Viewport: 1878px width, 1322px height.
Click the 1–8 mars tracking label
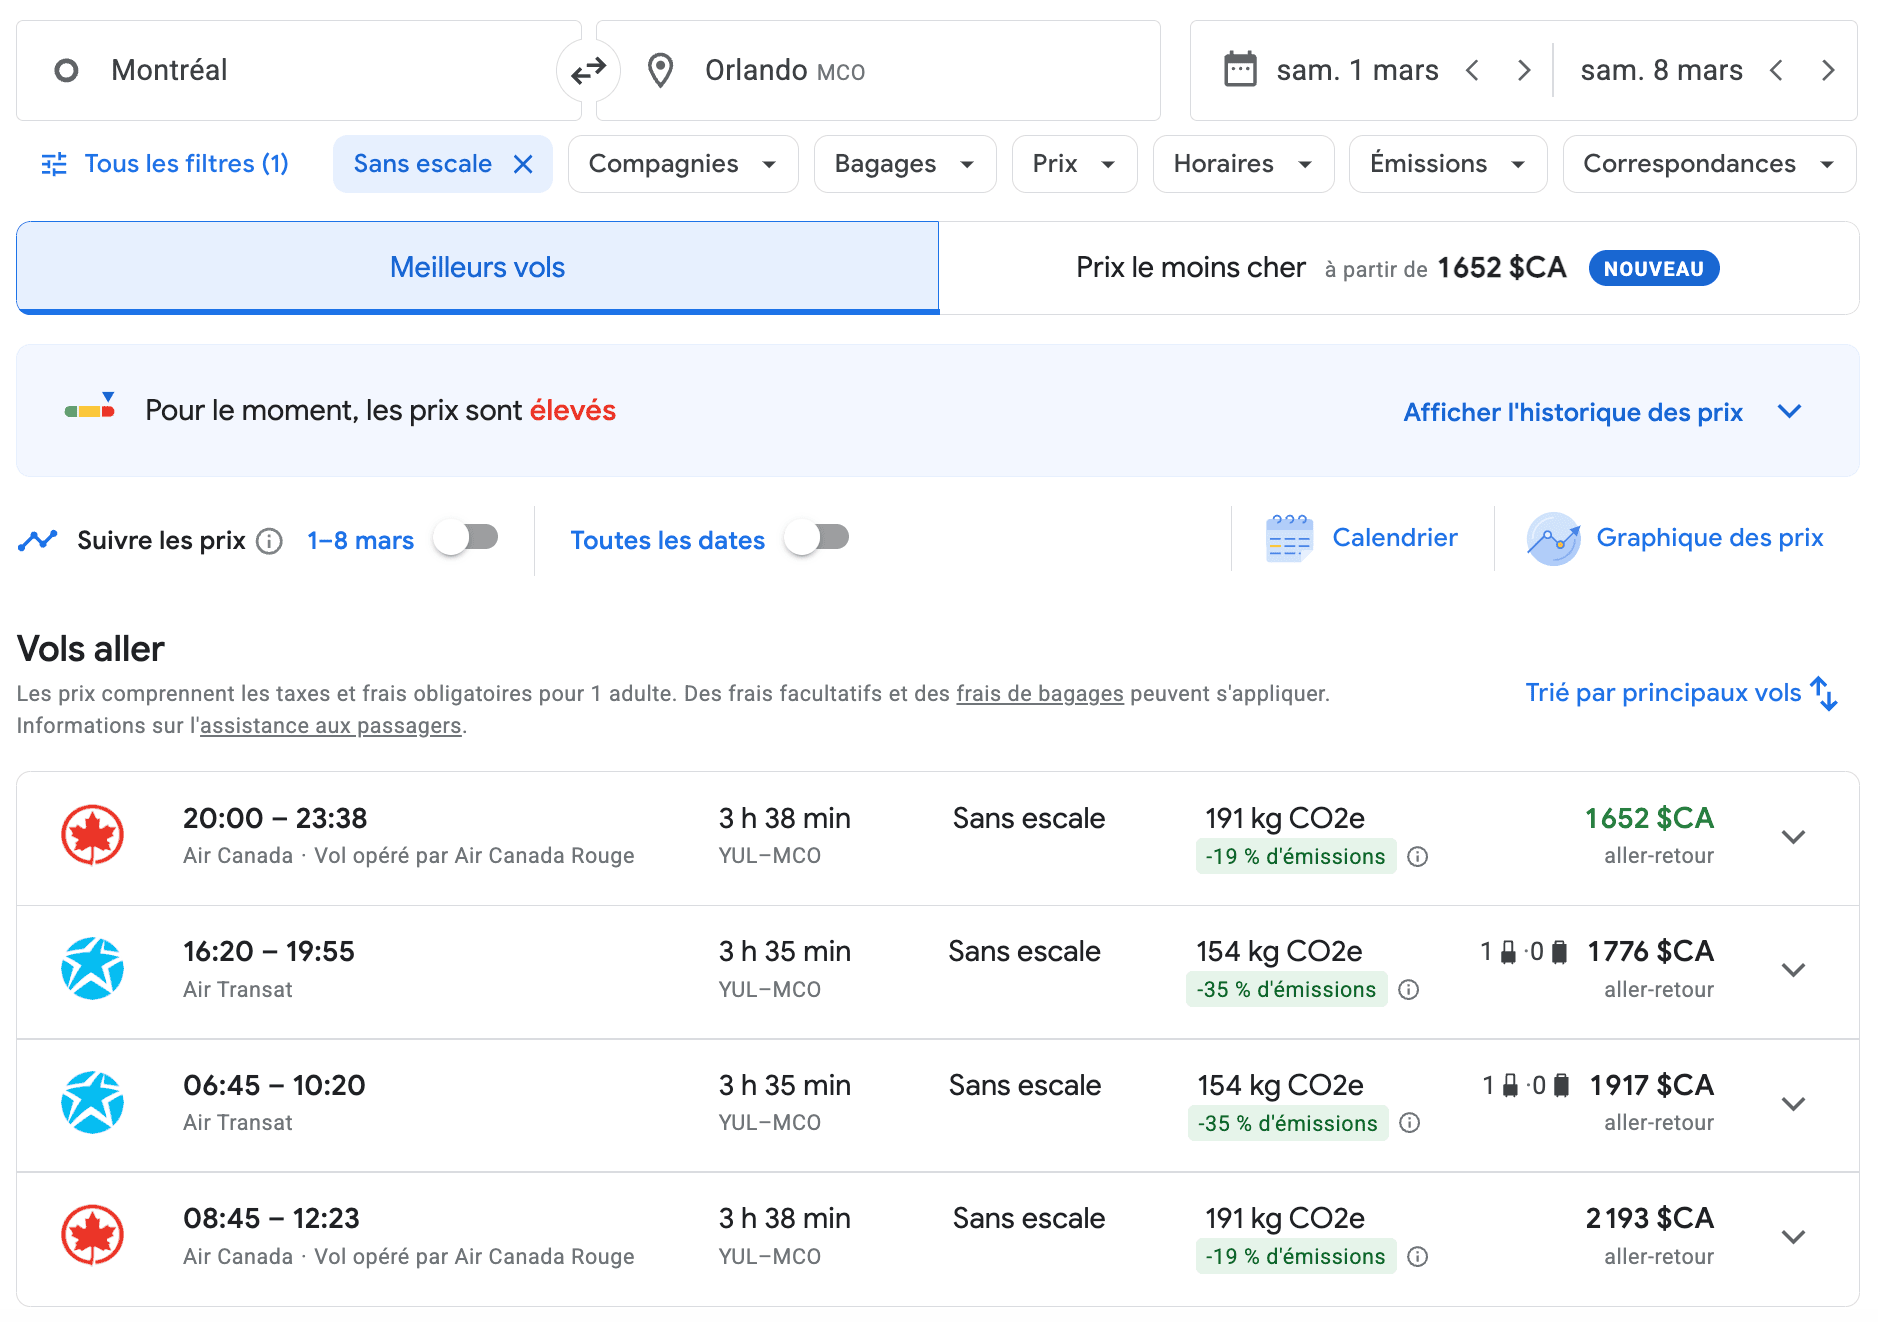(360, 541)
